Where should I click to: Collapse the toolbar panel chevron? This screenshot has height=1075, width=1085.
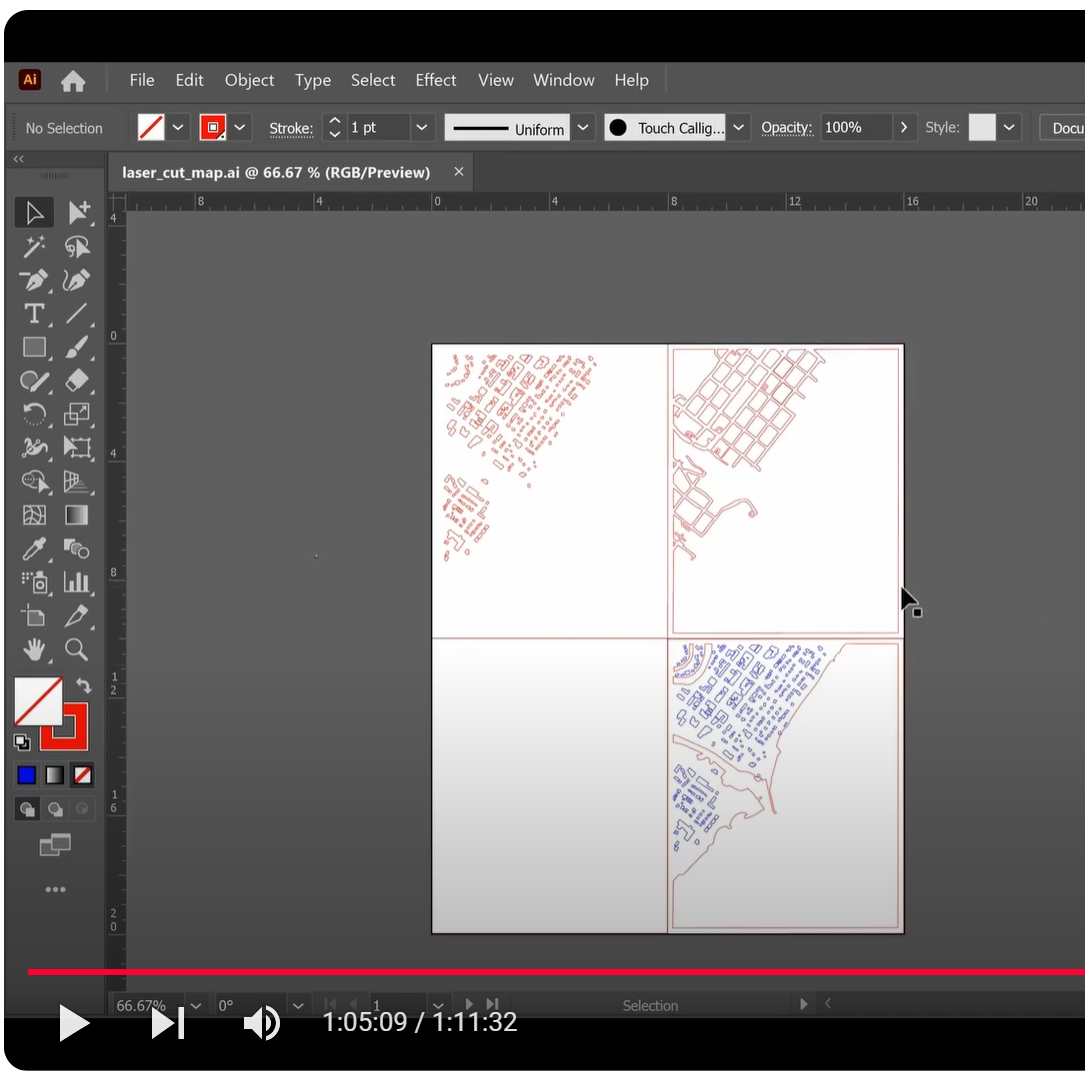(18, 158)
